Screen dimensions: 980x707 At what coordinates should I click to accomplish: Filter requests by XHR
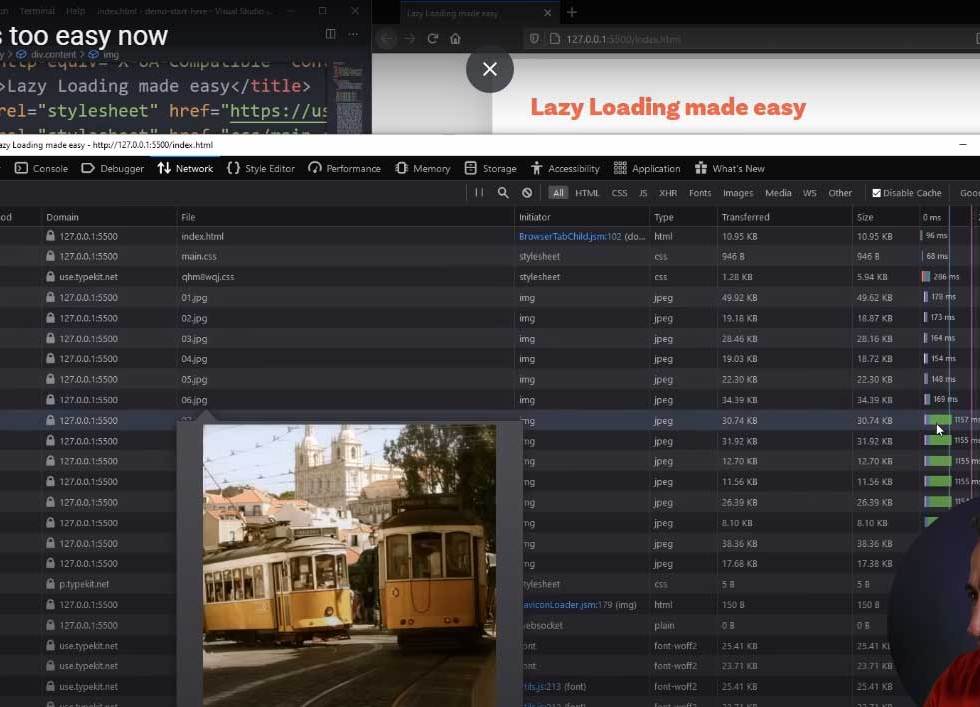pyautogui.click(x=667, y=193)
